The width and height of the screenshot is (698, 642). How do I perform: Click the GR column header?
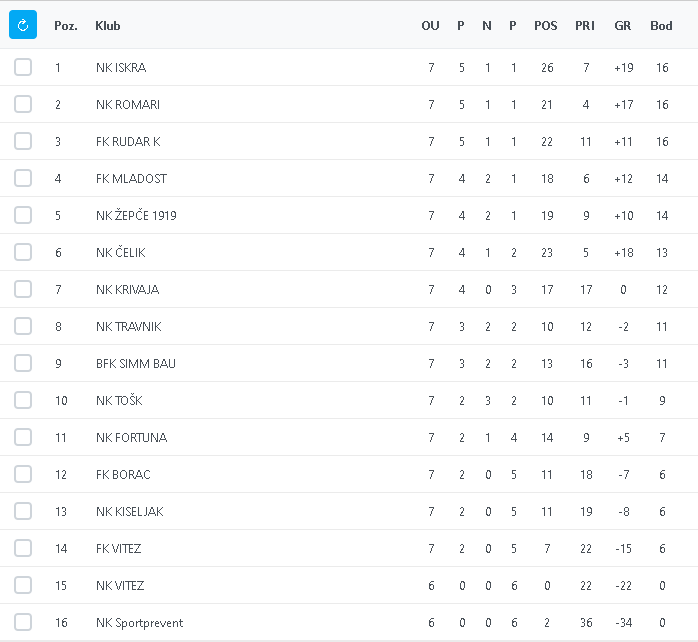pos(623,26)
